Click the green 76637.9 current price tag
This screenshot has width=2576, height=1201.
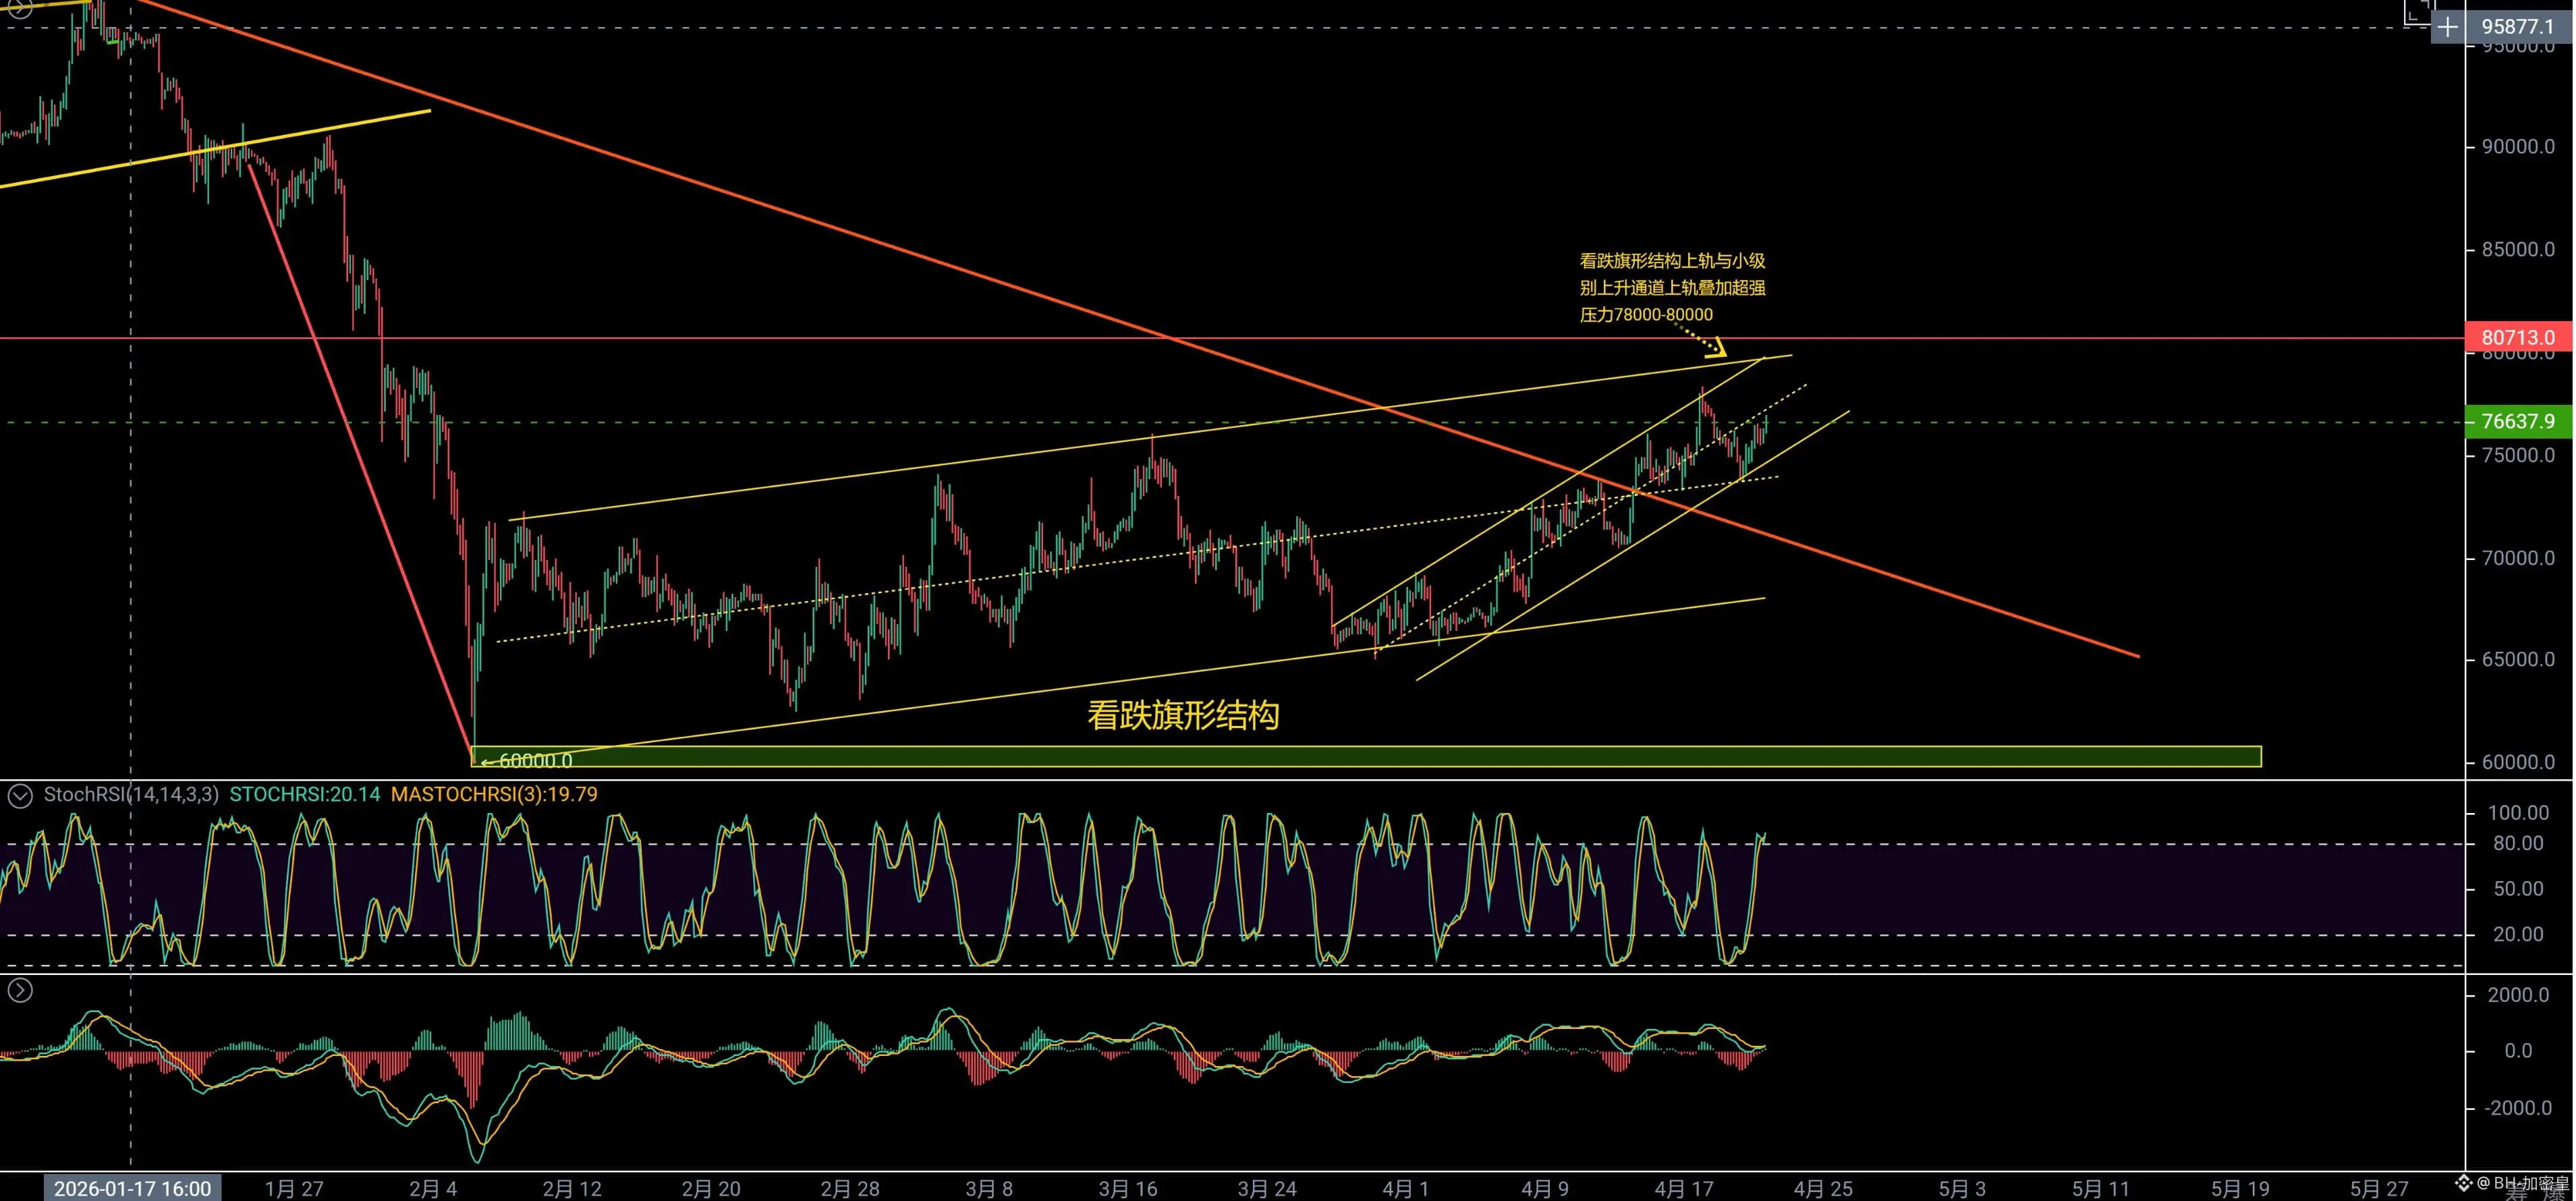coord(2518,422)
